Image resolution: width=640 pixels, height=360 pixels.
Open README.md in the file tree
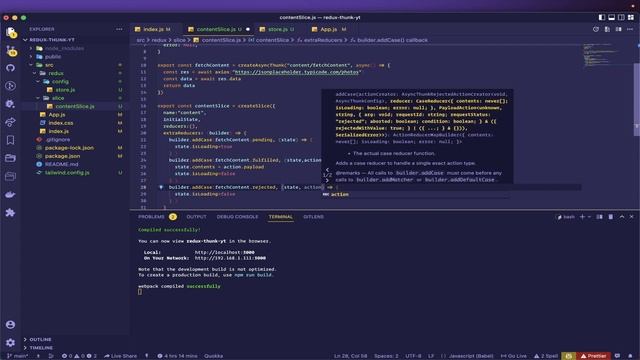(61, 164)
